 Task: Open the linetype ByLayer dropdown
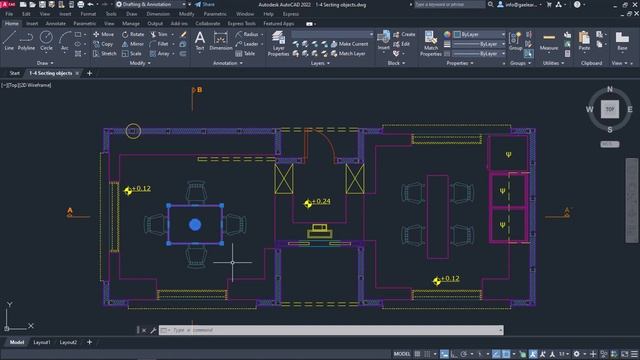[x=479, y=53]
